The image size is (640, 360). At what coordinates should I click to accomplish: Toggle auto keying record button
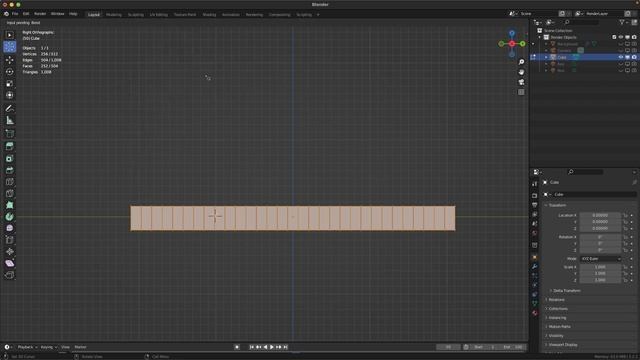(x=237, y=347)
